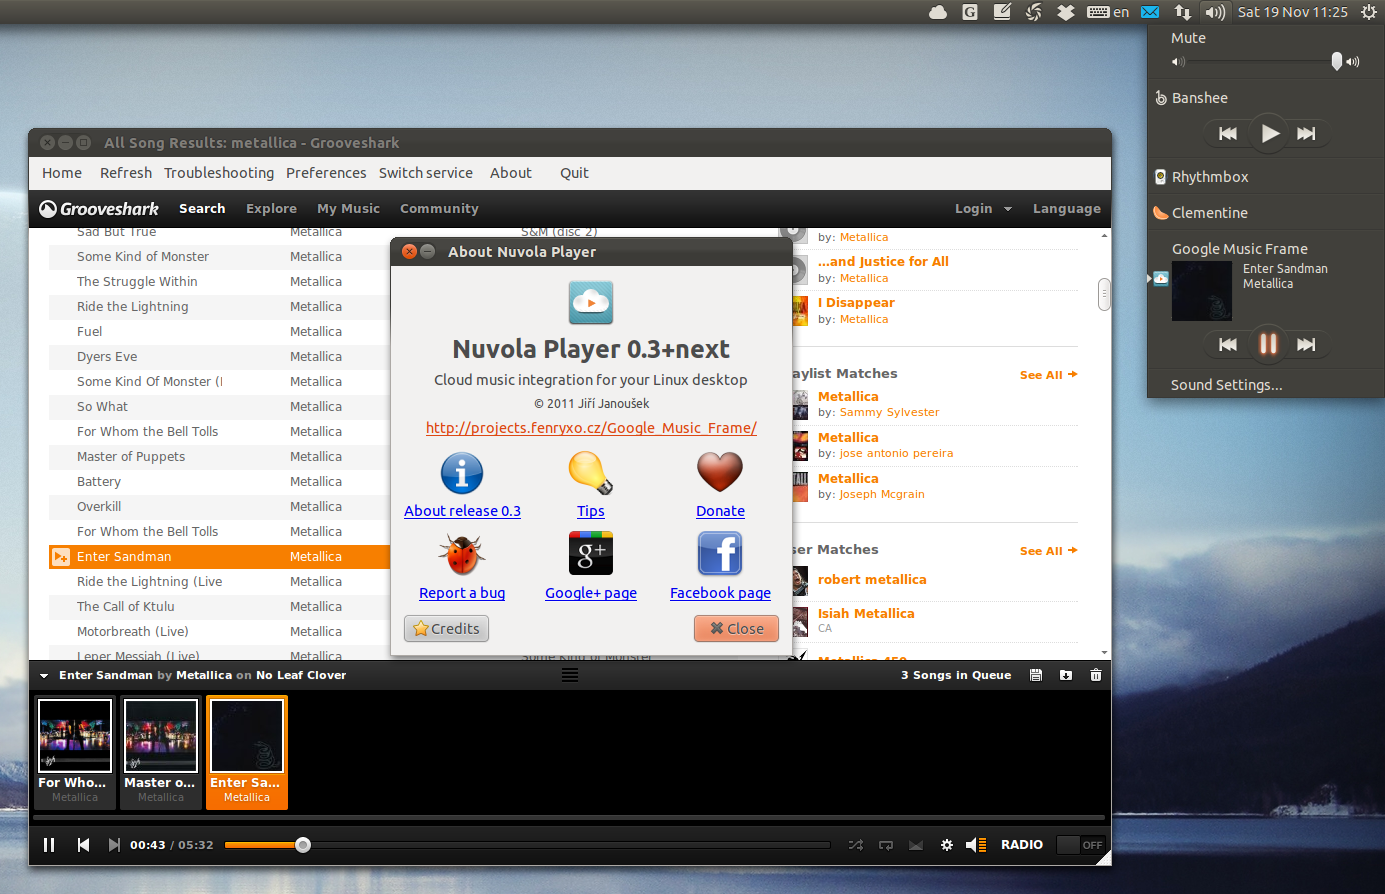Screen dimensions: 1385x894
Task: Open the Login dropdown arrow
Action: [1008, 209]
